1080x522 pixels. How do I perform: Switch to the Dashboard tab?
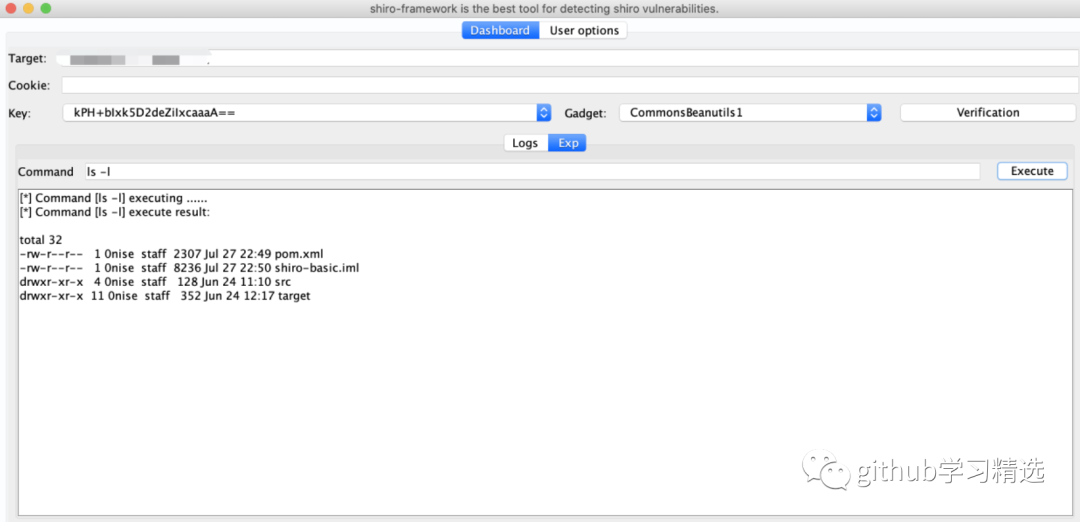pyautogui.click(x=500, y=30)
